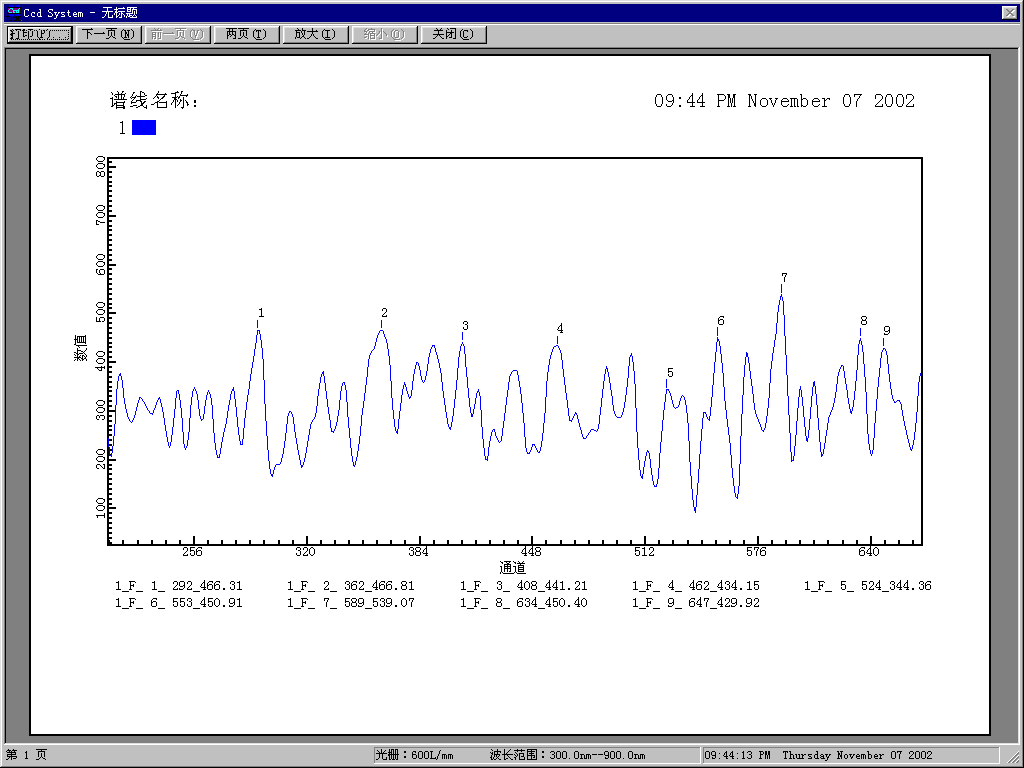1024x768 pixels.
Task: Click peak label 1 on the chart
Action: point(261,313)
